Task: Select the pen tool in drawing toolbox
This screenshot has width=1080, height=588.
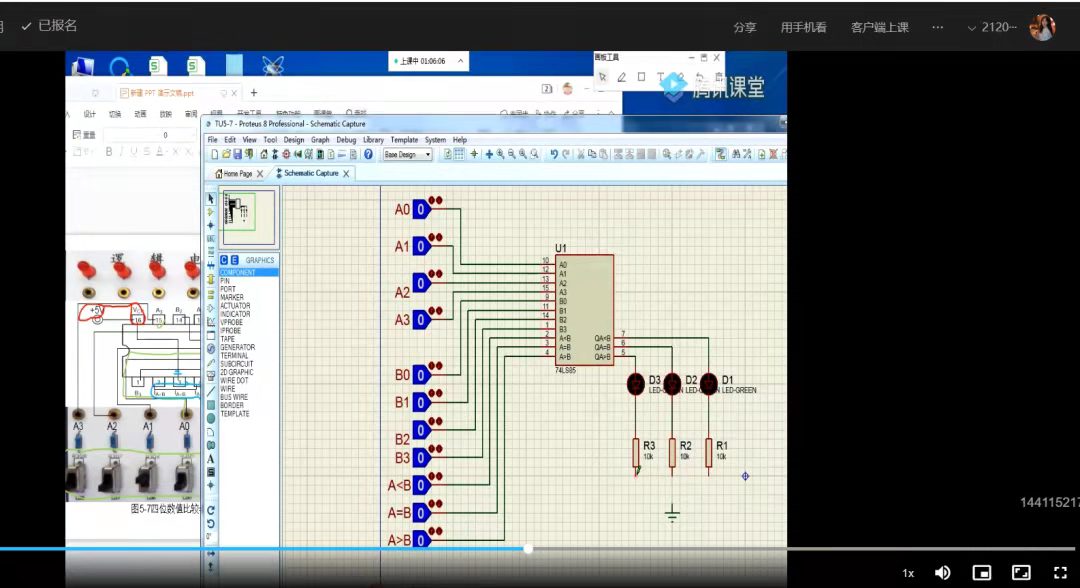Action: click(x=622, y=77)
